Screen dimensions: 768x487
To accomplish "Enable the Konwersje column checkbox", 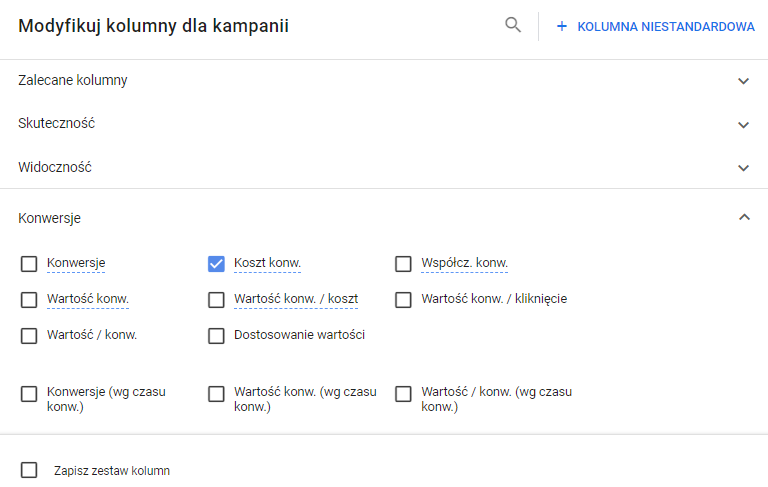I will (x=29, y=264).
